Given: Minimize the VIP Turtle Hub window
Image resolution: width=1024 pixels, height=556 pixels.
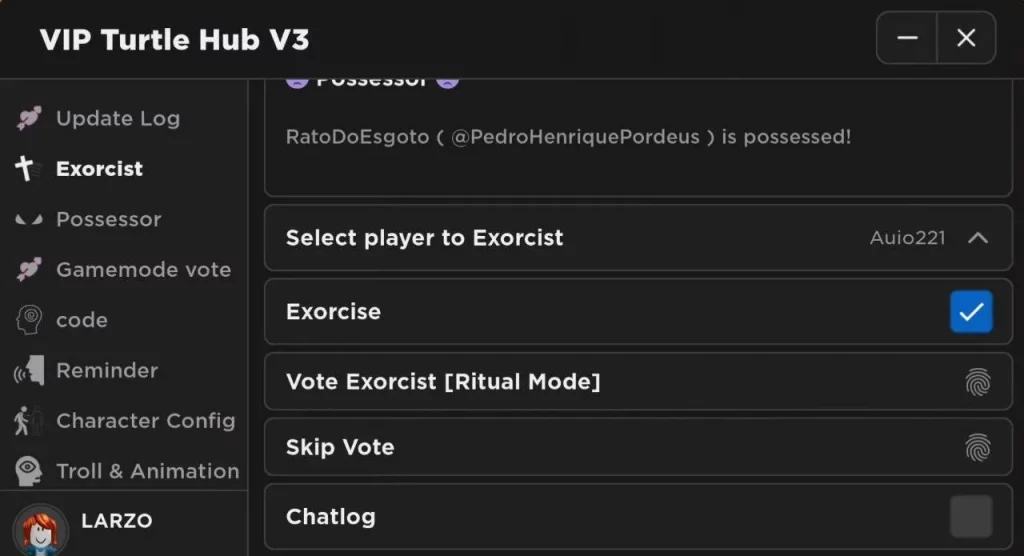Looking at the screenshot, I should coord(907,38).
